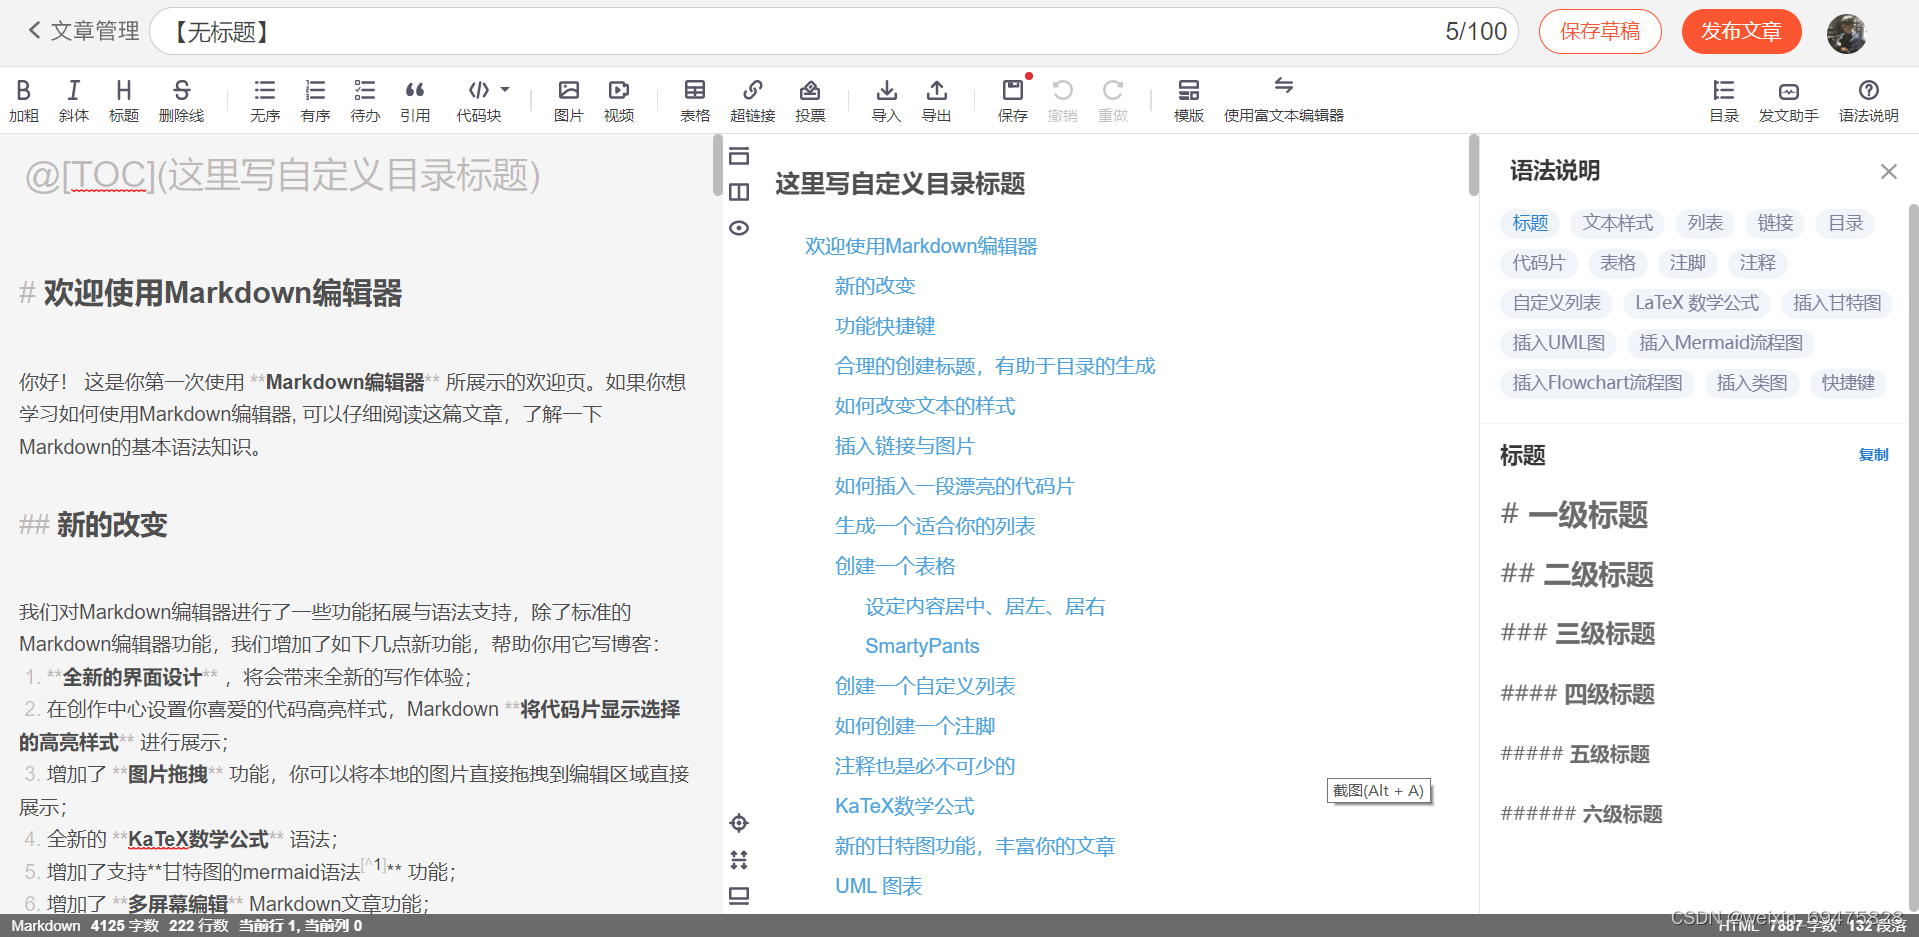1919x937 pixels.
Task: Select the 代码片 syntax tag
Action: coord(1538,263)
